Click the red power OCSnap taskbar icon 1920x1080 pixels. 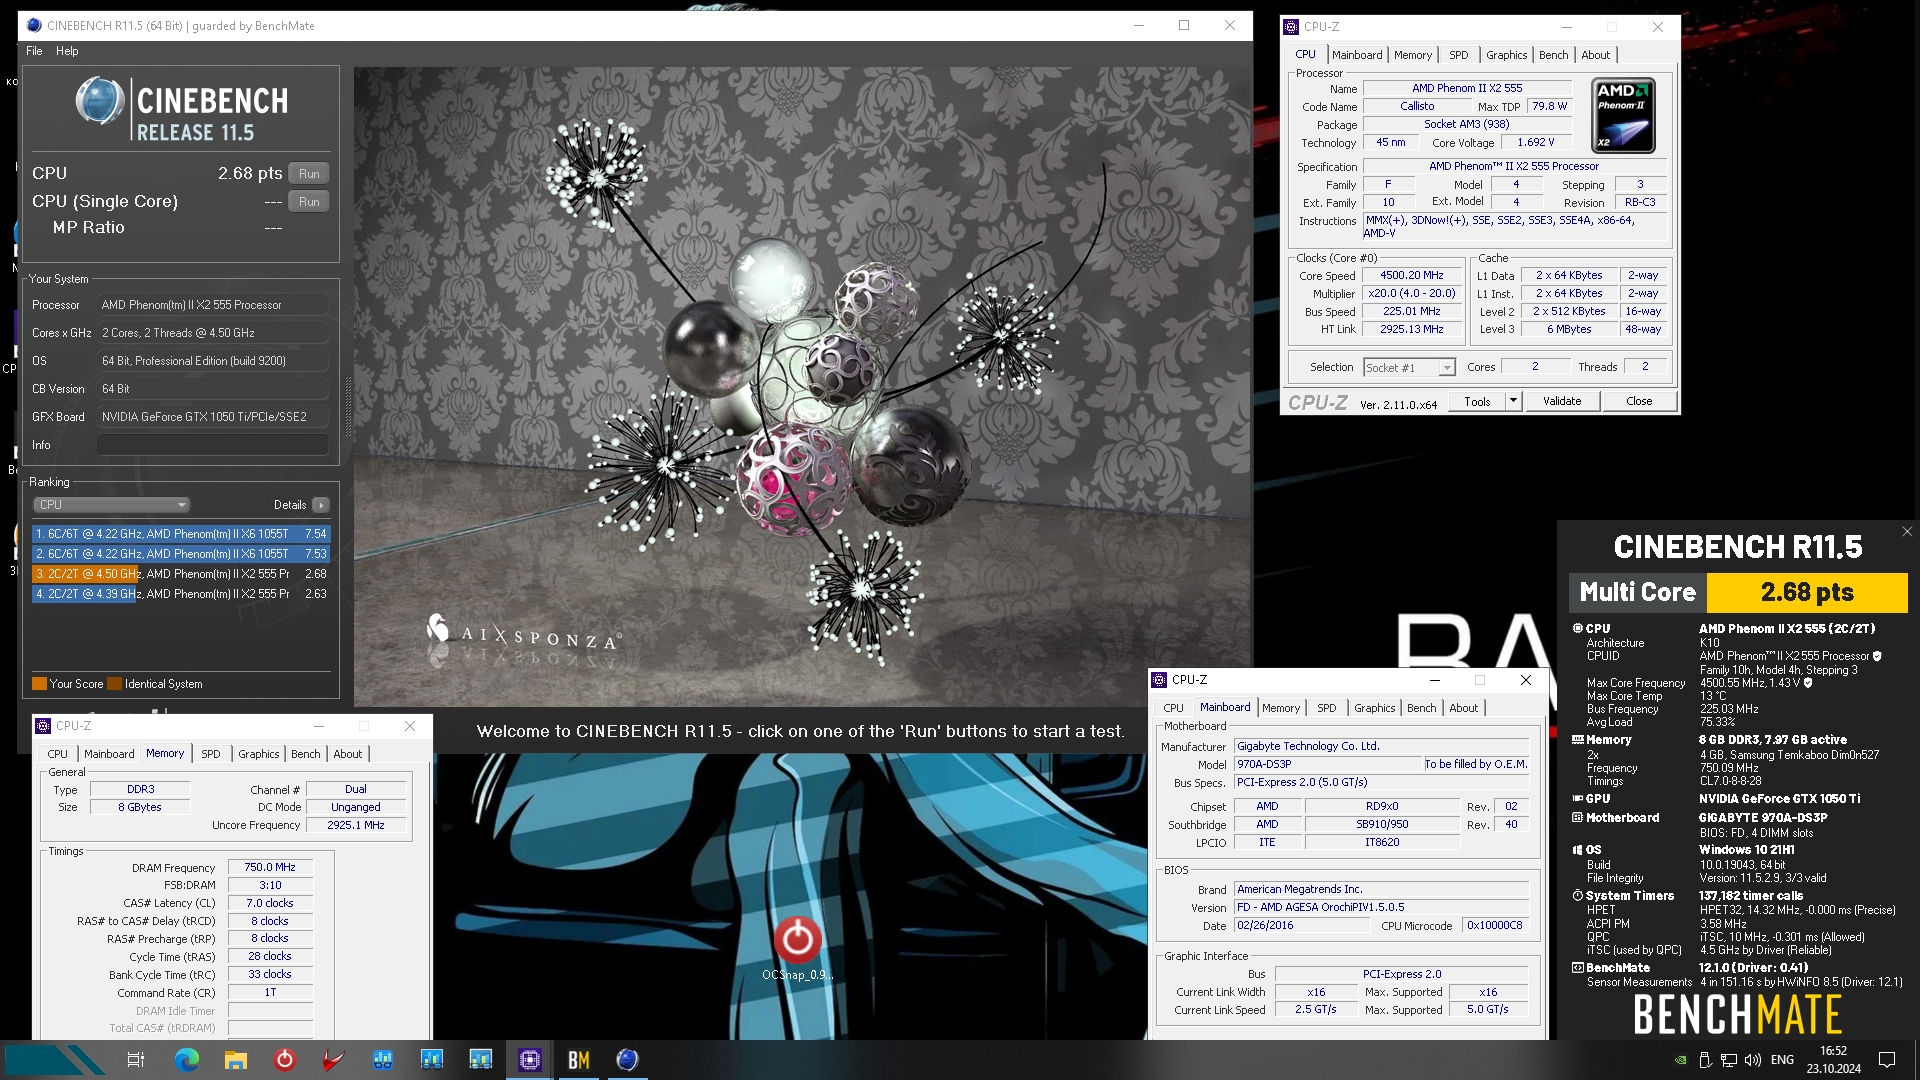coord(284,1060)
